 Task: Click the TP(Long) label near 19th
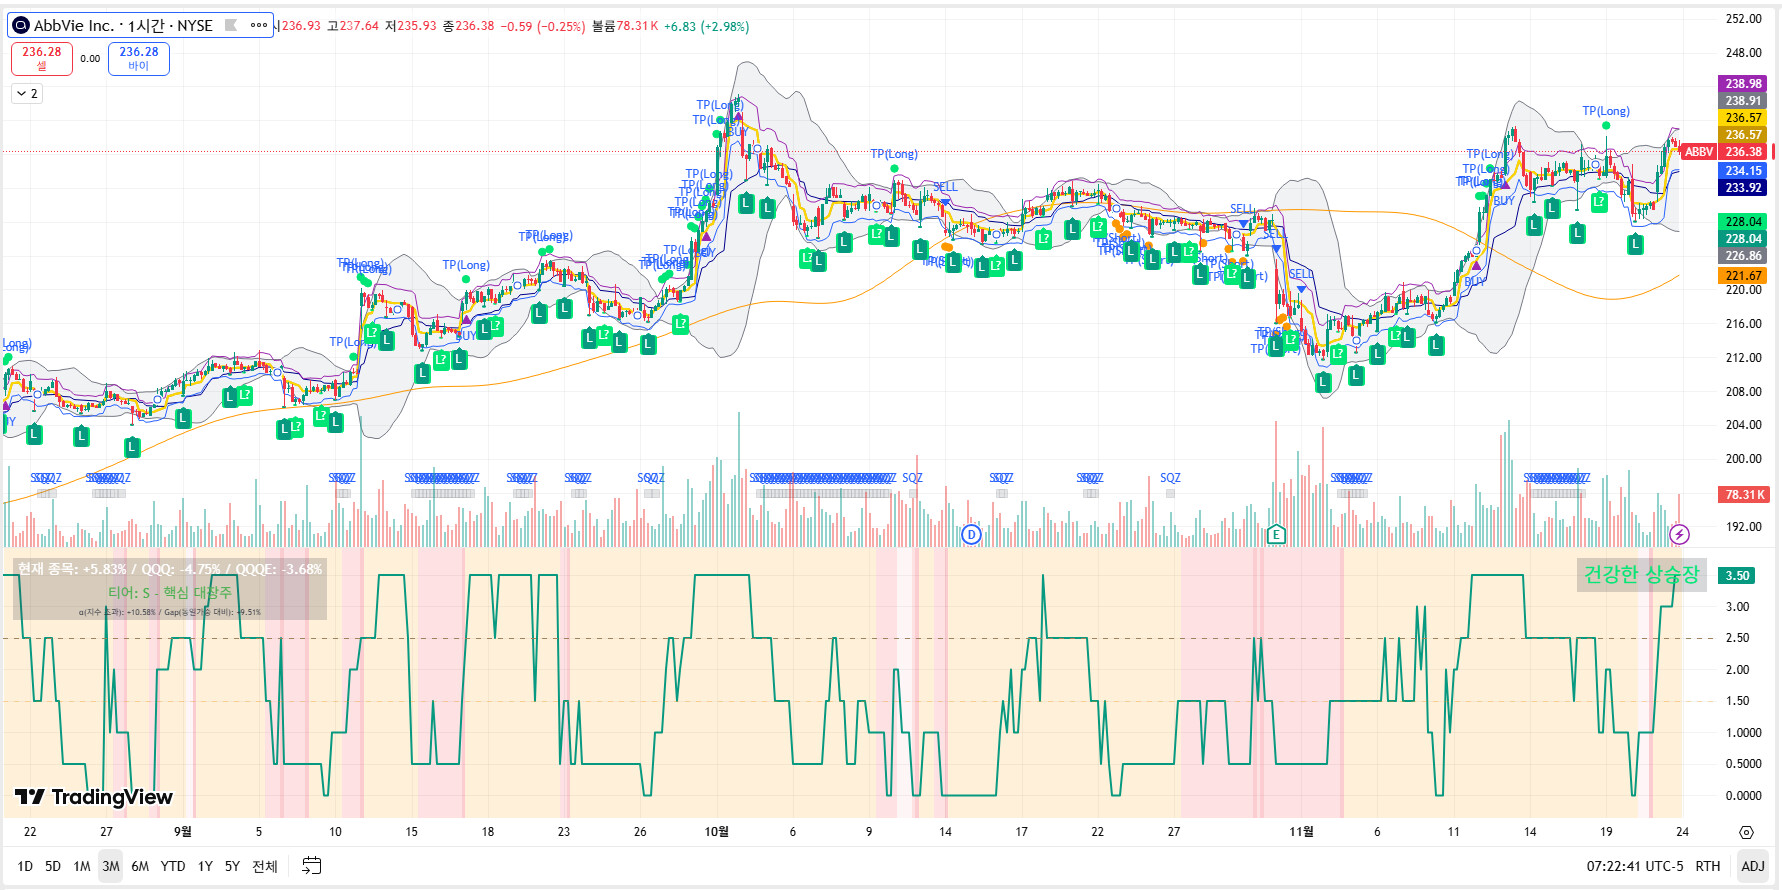(1605, 111)
